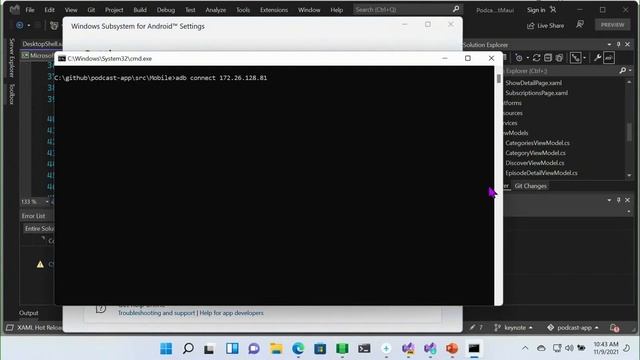Open the send feedback icon near Live Share

pyautogui.click(x=580, y=25)
